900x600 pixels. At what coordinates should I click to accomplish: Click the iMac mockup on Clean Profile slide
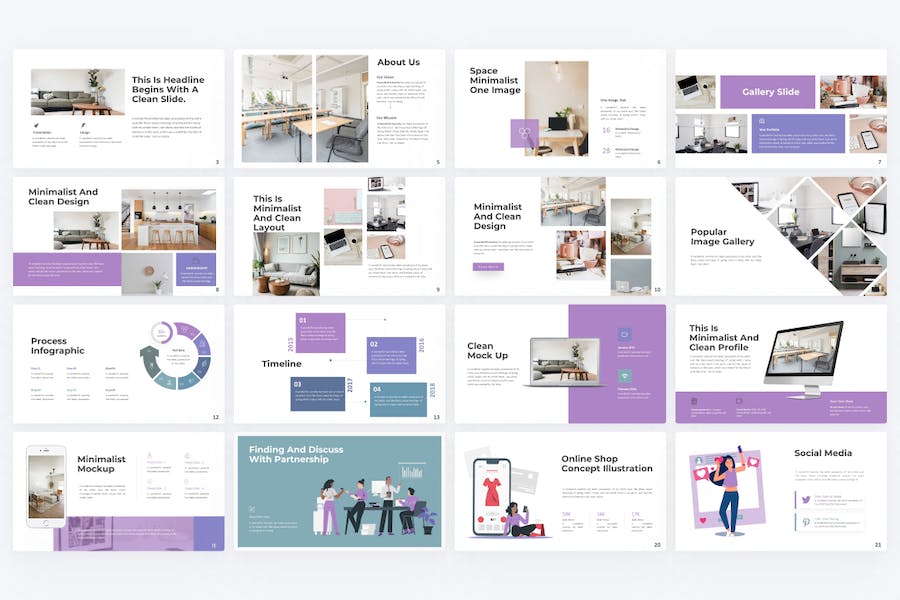pos(805,359)
